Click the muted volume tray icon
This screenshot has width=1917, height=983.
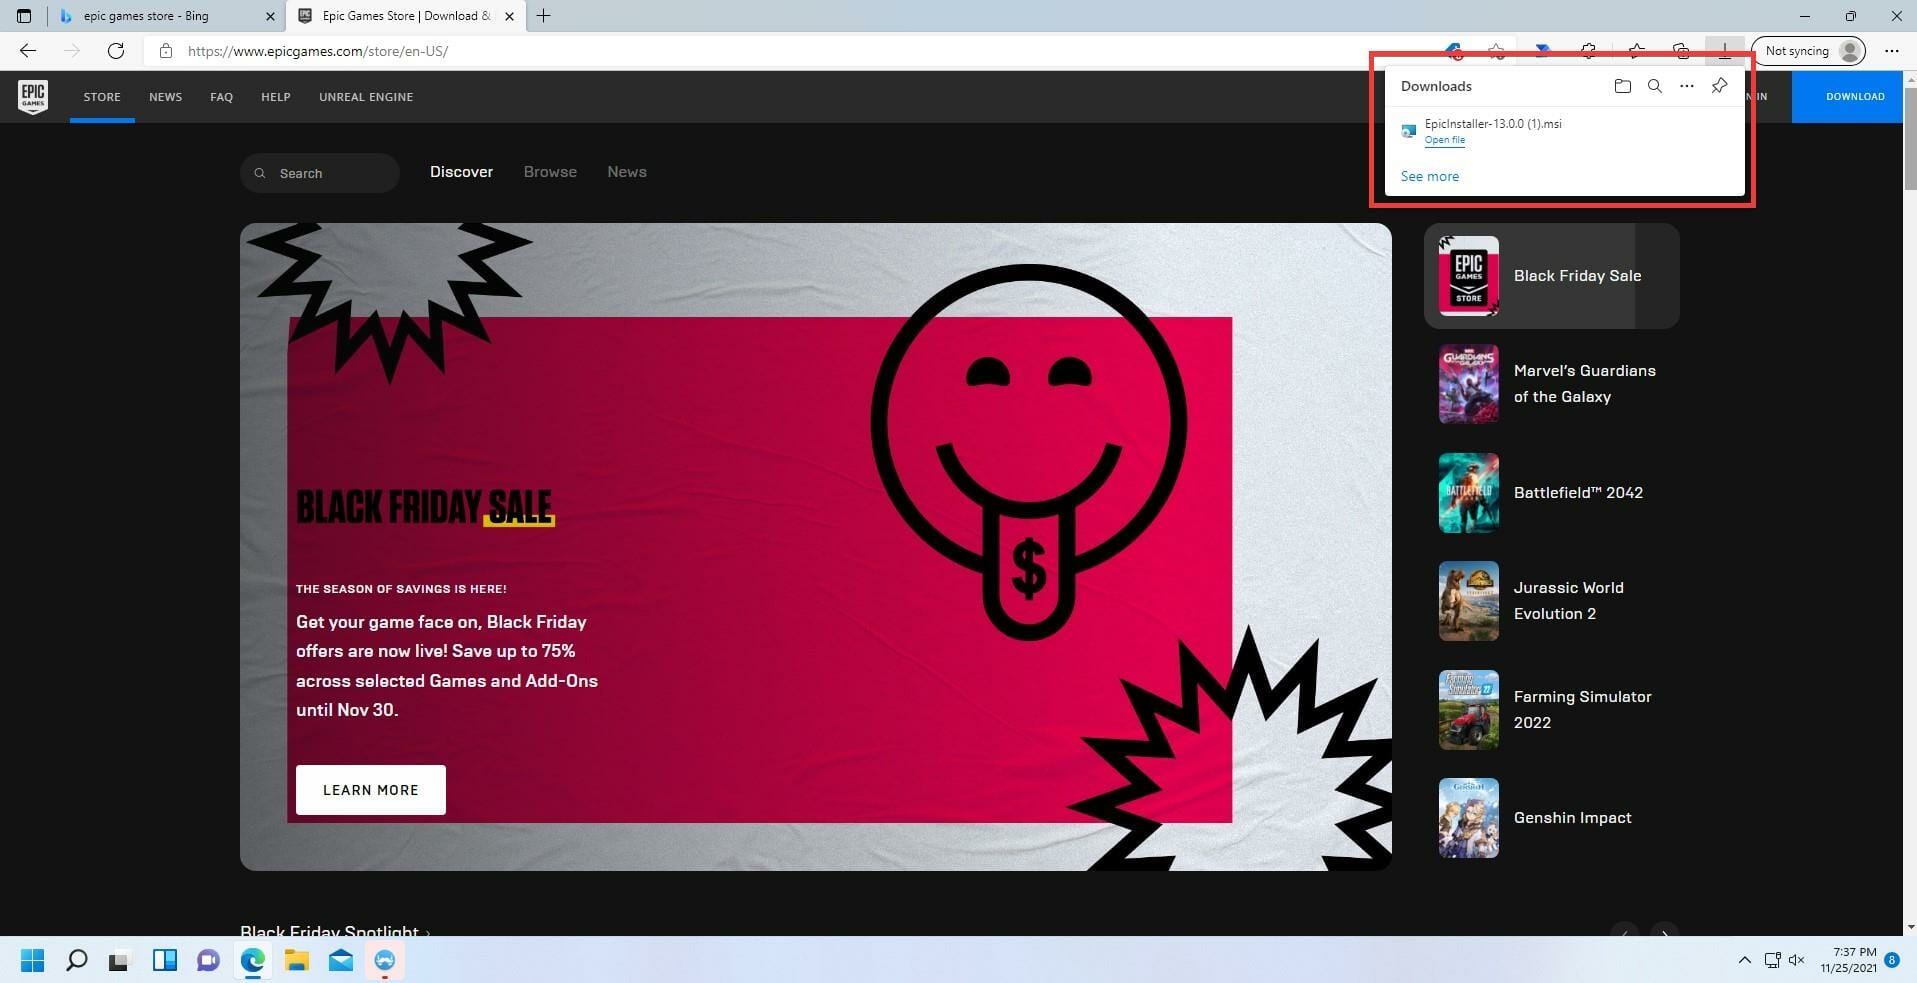[1796, 960]
